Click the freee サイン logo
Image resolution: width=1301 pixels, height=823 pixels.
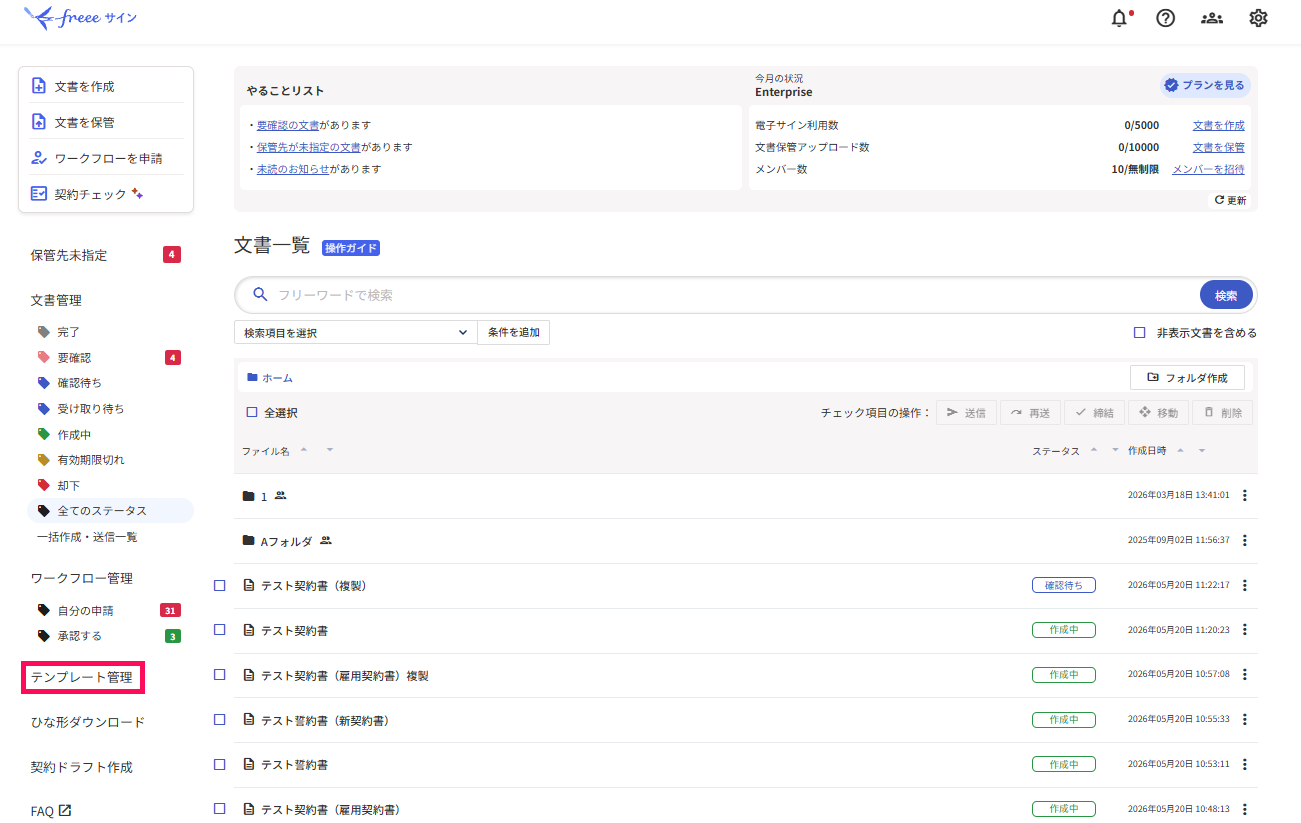(82, 18)
